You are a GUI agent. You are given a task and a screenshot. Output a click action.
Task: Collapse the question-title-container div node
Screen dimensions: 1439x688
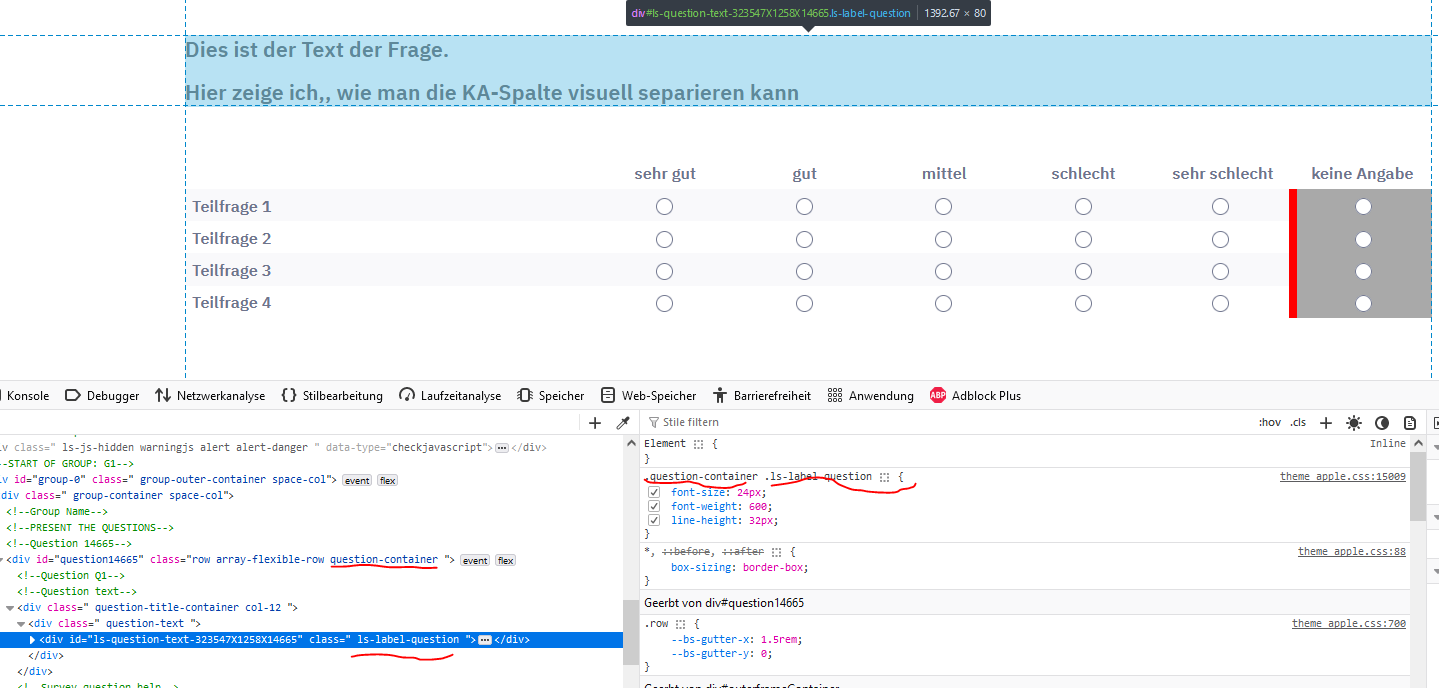10,608
